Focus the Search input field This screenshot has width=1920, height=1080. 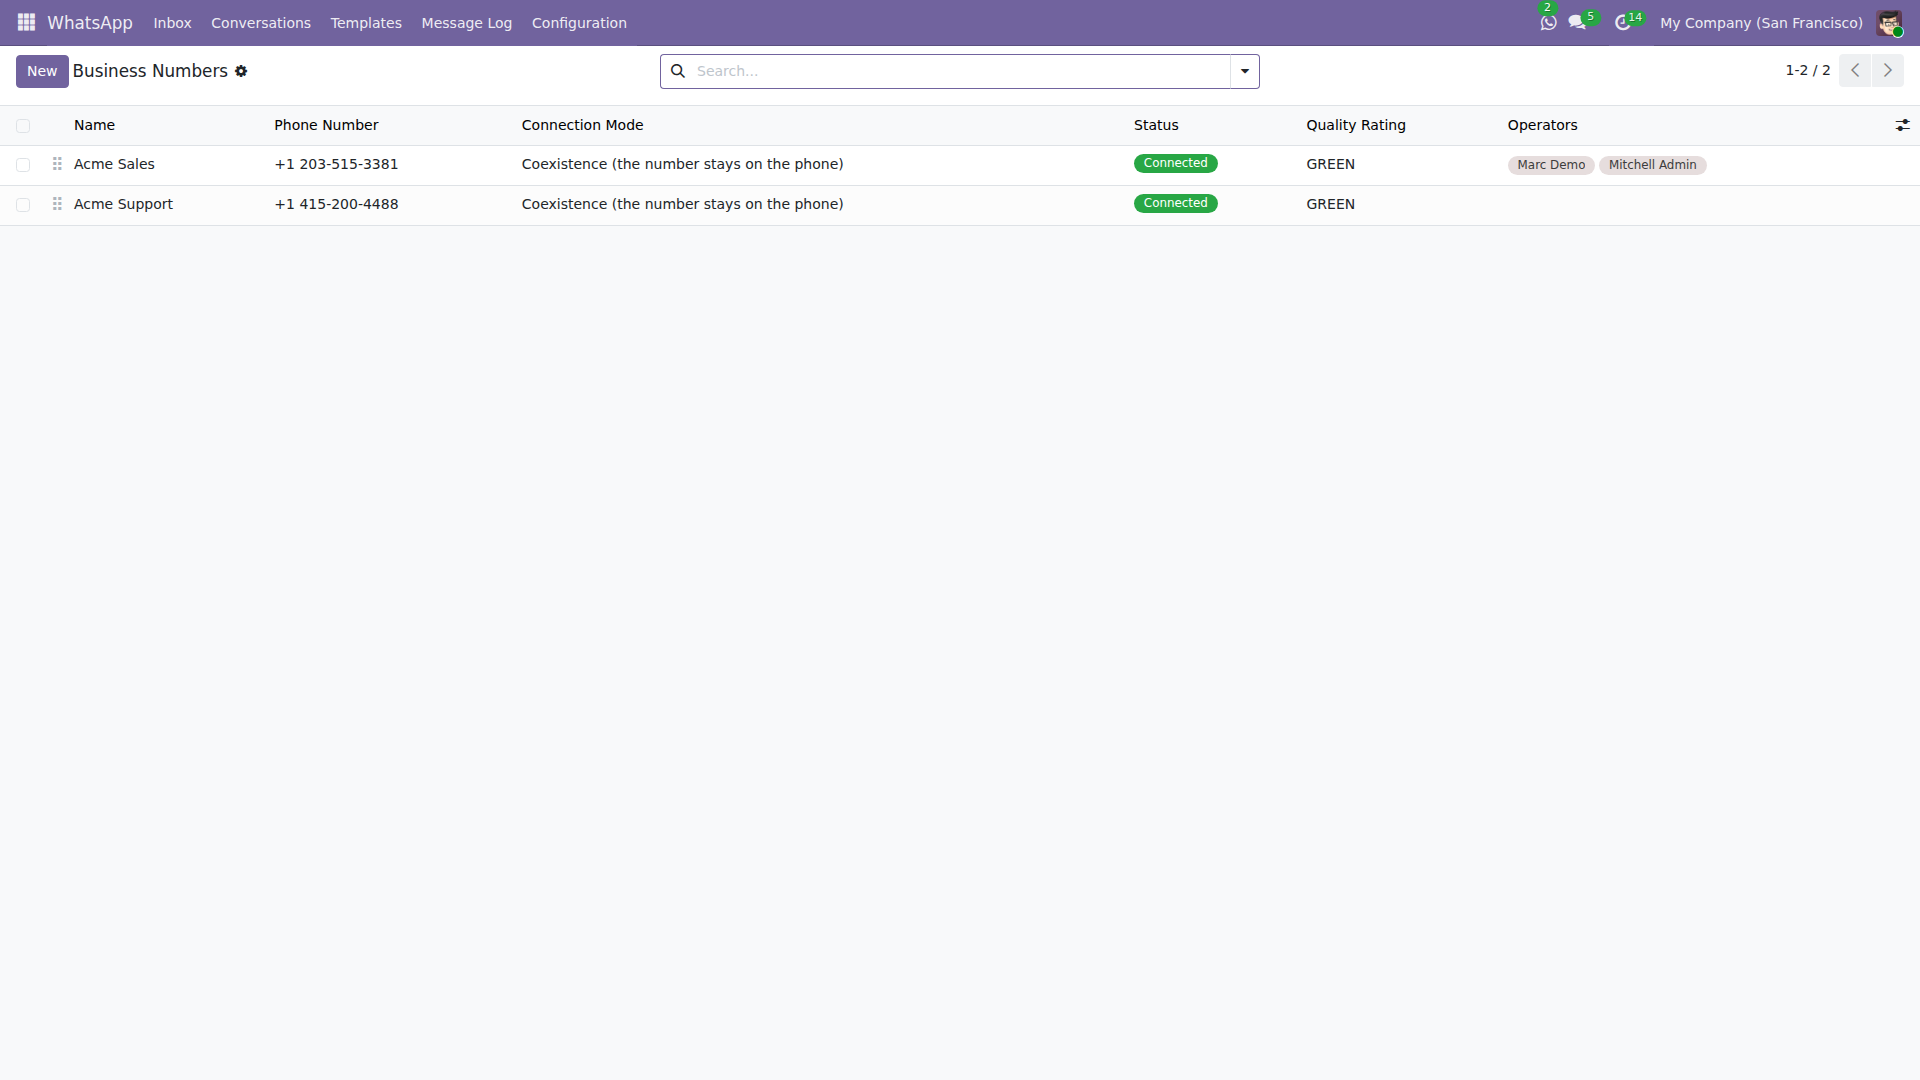[x=960, y=71]
